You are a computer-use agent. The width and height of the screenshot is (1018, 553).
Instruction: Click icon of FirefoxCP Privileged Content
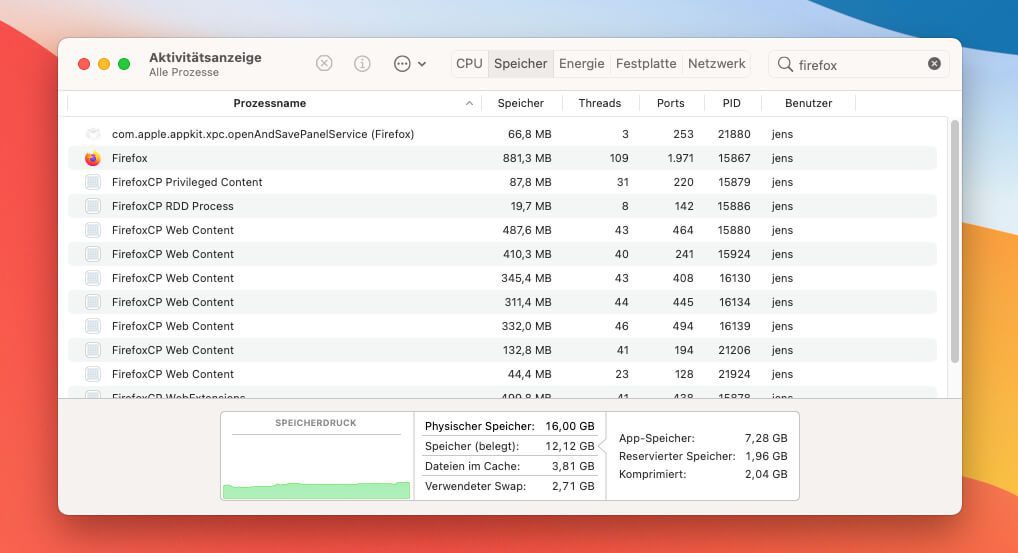click(x=93, y=182)
